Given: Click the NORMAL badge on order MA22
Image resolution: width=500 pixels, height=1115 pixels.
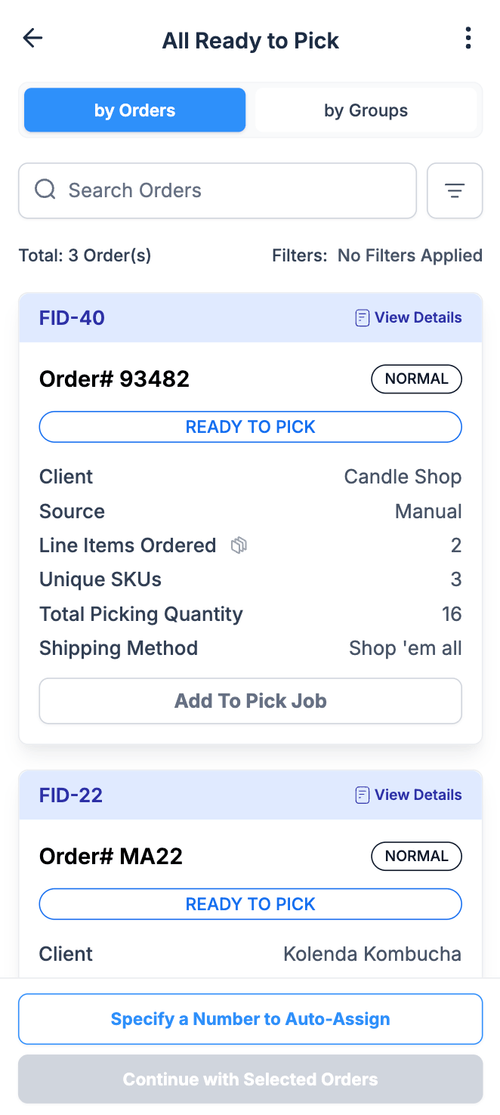Looking at the screenshot, I should [x=417, y=856].
